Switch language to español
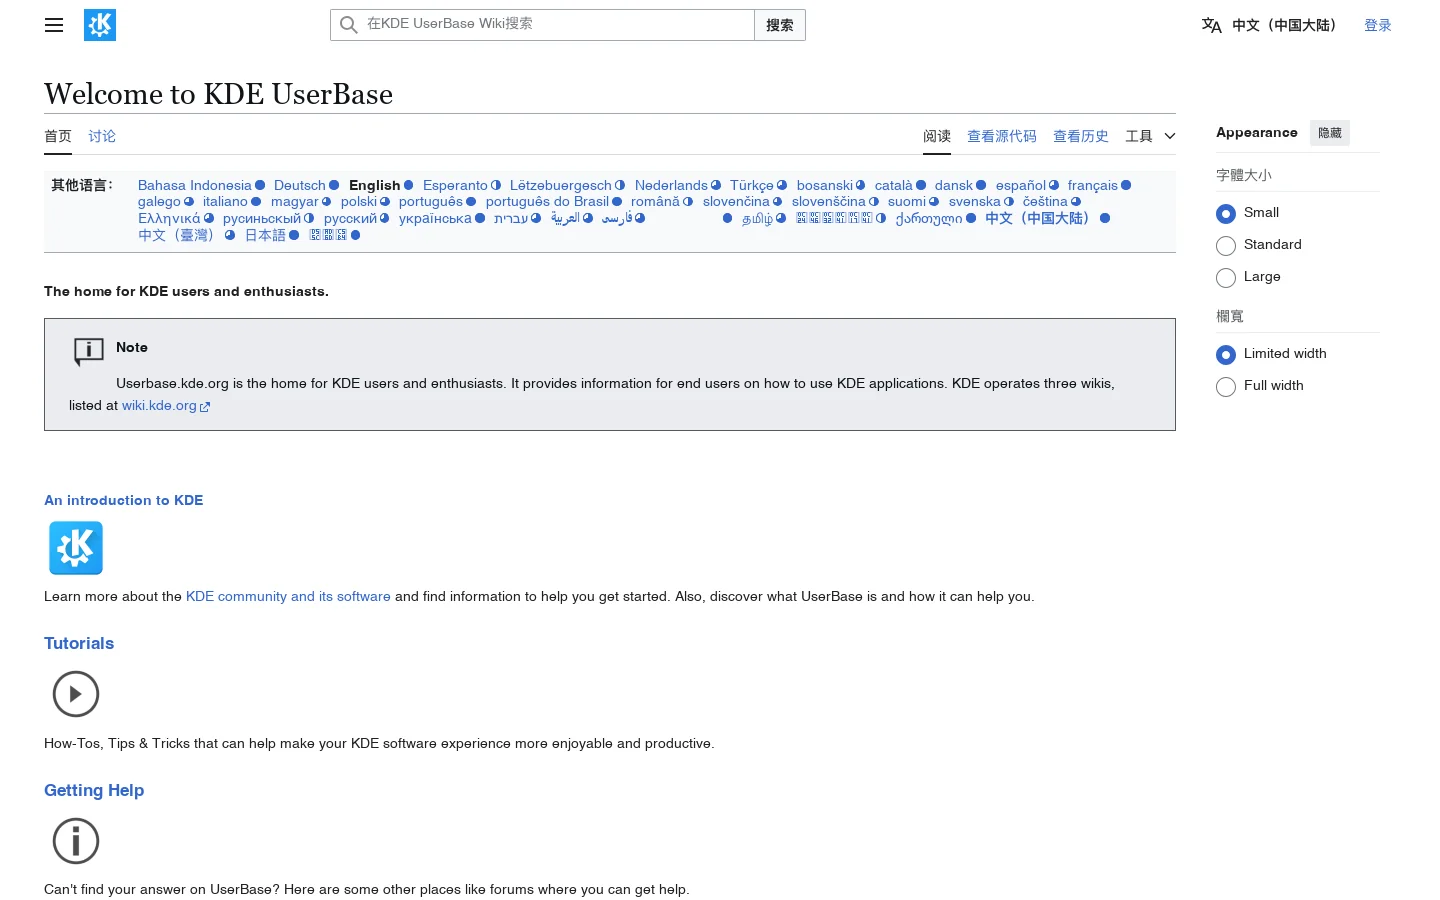Image resolution: width=1440 pixels, height=900 pixels. [1021, 185]
